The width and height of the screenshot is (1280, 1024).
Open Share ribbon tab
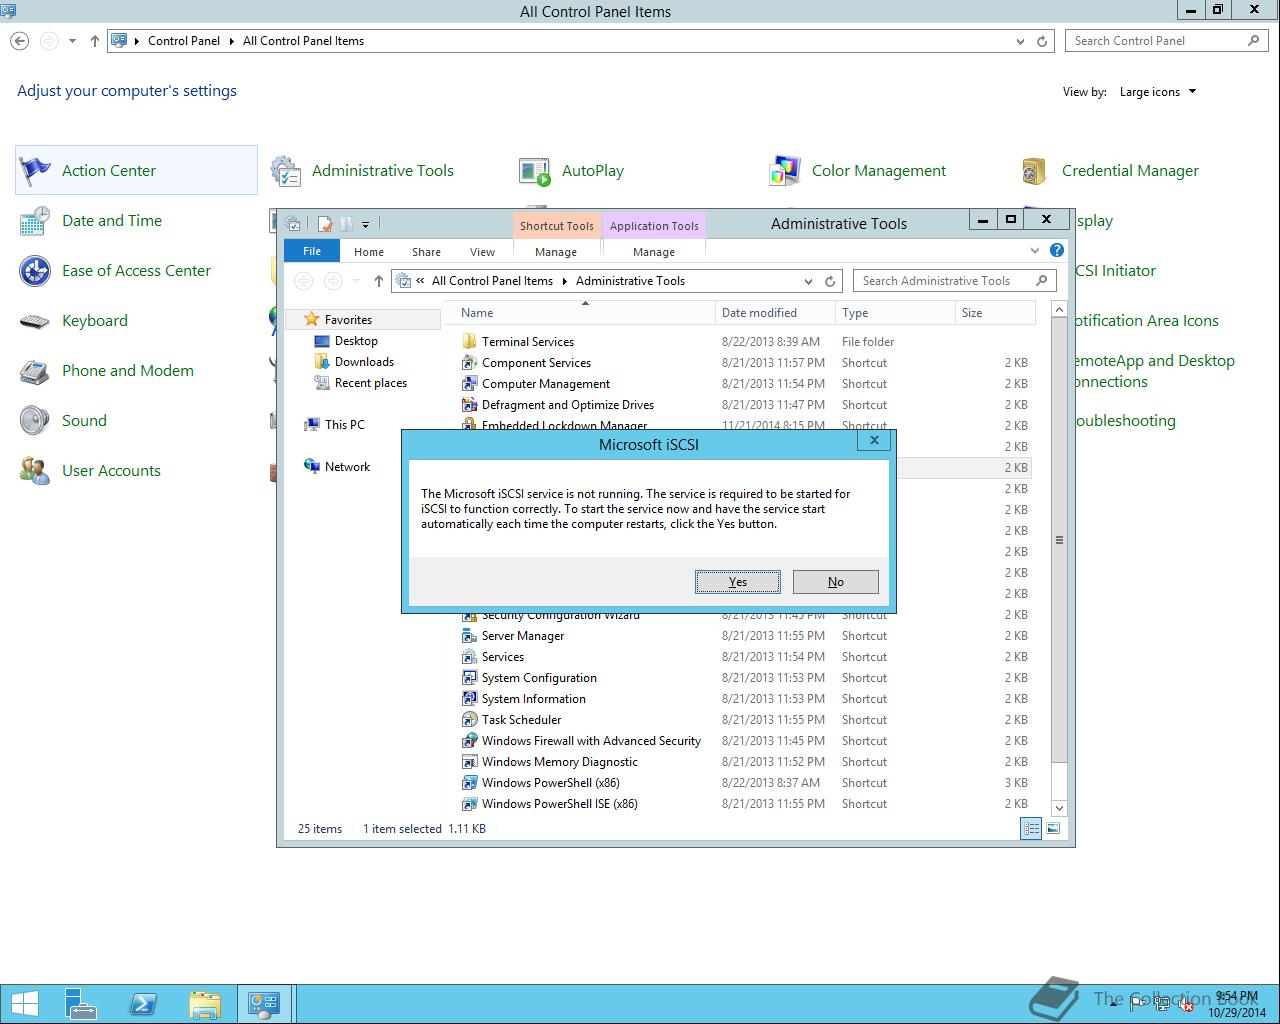click(x=426, y=252)
